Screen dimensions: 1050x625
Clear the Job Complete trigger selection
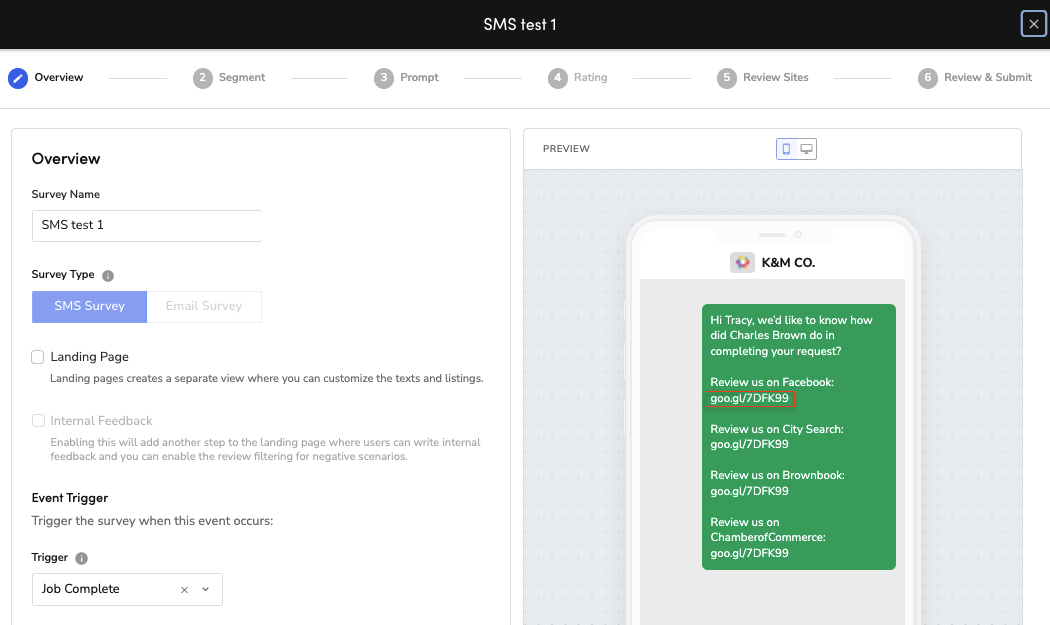[184, 589]
